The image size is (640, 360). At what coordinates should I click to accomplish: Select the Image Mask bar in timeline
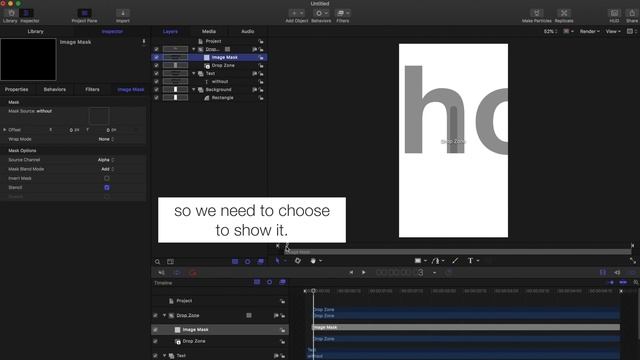[x=466, y=327]
